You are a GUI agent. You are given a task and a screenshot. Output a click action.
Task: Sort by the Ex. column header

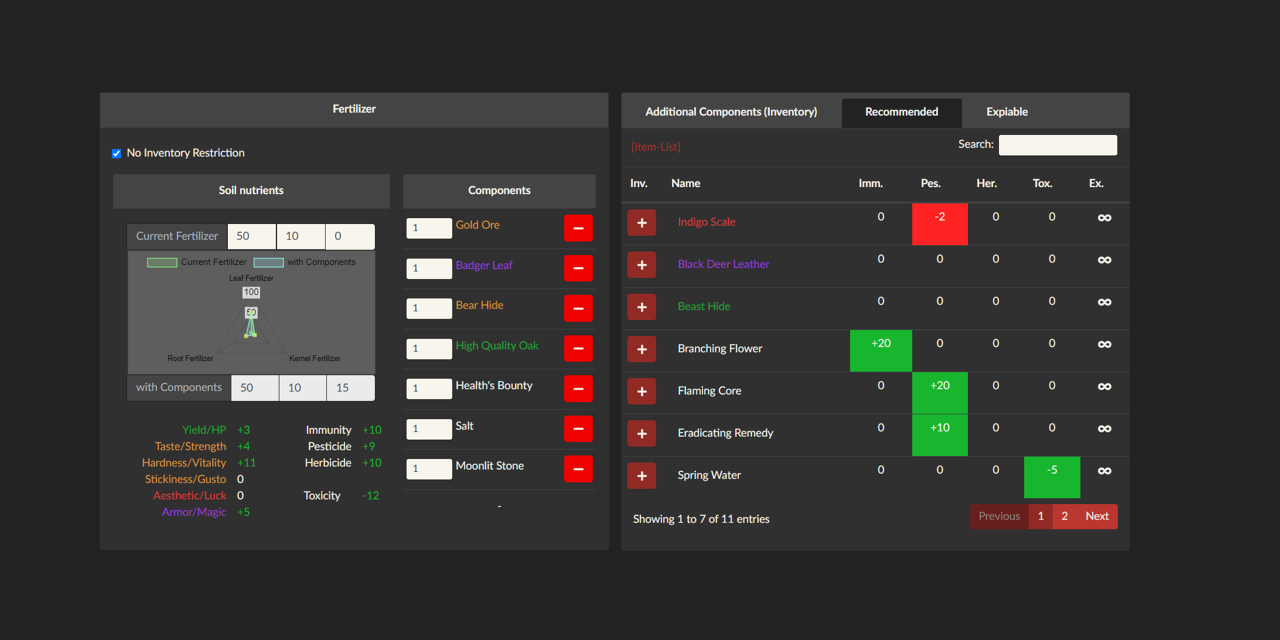(x=1097, y=183)
